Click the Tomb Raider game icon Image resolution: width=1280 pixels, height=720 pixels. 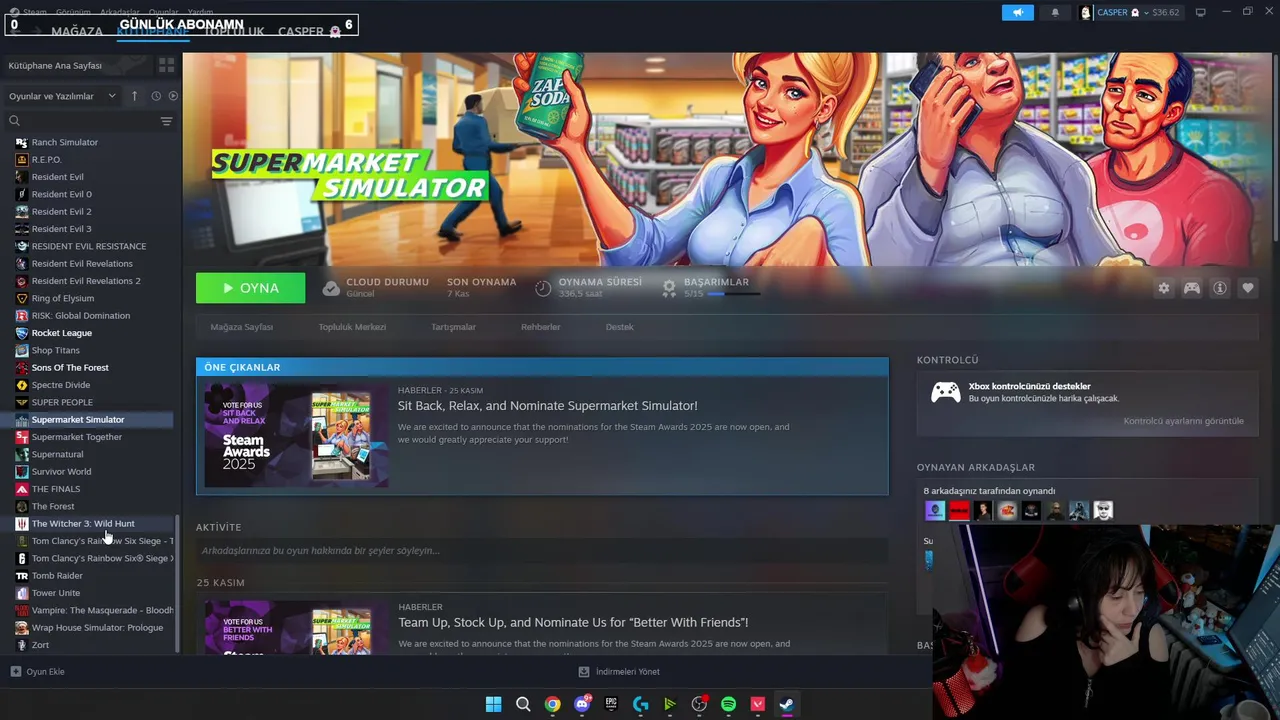22,576
